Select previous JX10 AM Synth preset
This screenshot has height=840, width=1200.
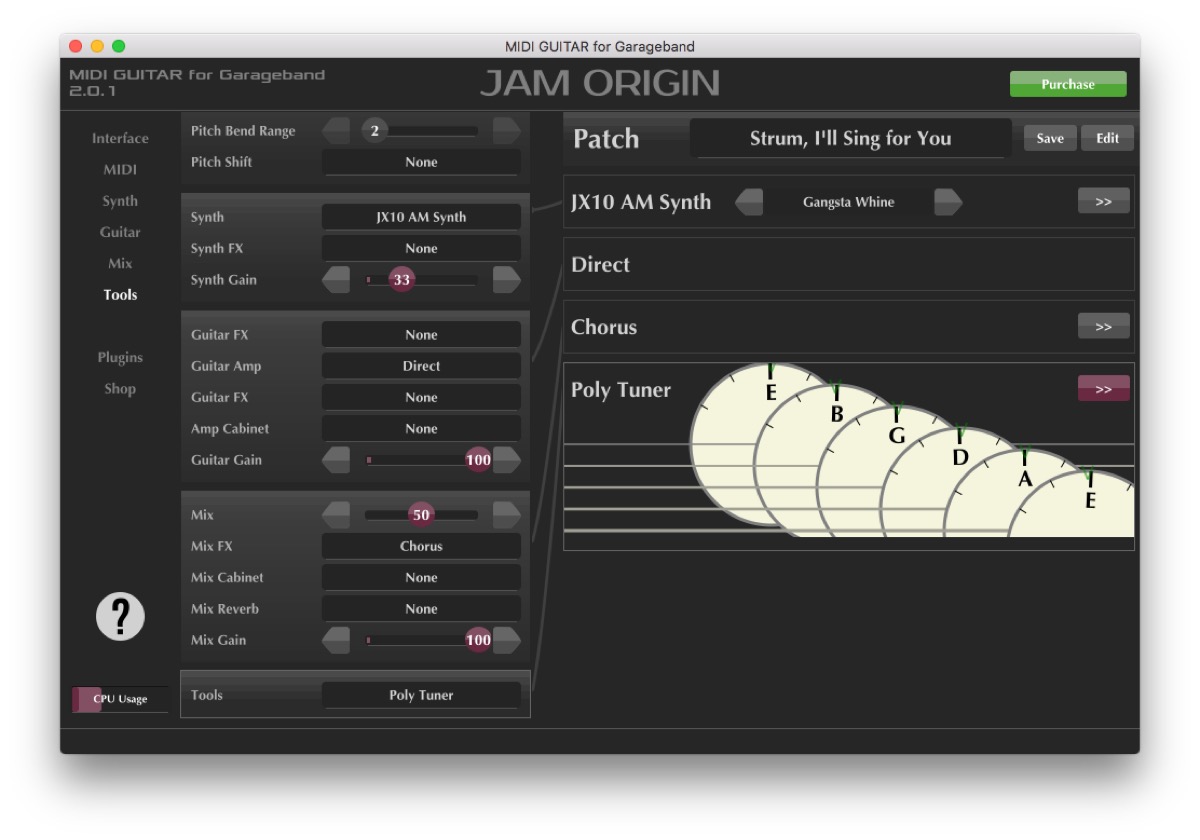[x=749, y=202]
